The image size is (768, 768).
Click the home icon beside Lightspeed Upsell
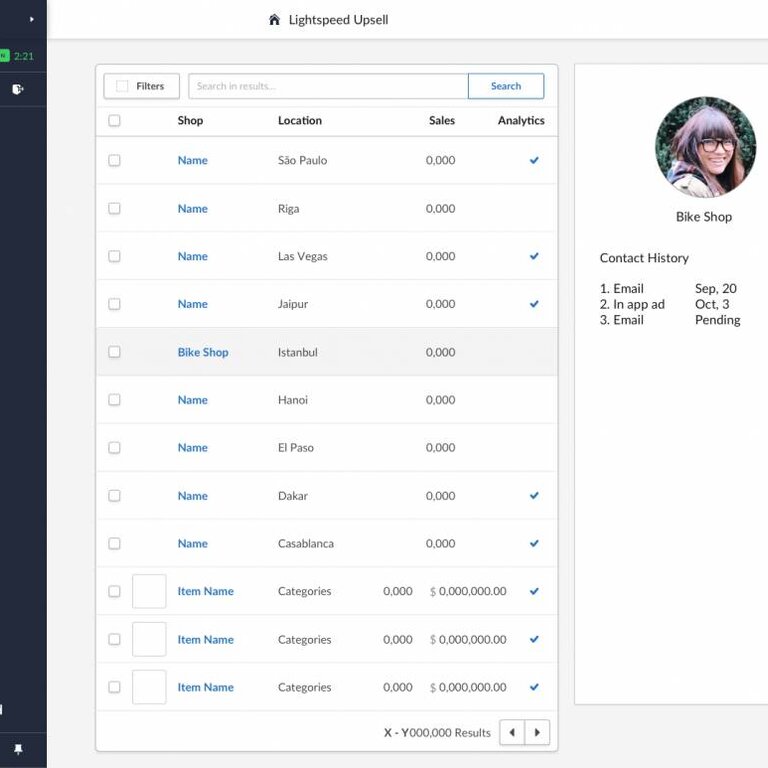click(x=274, y=20)
